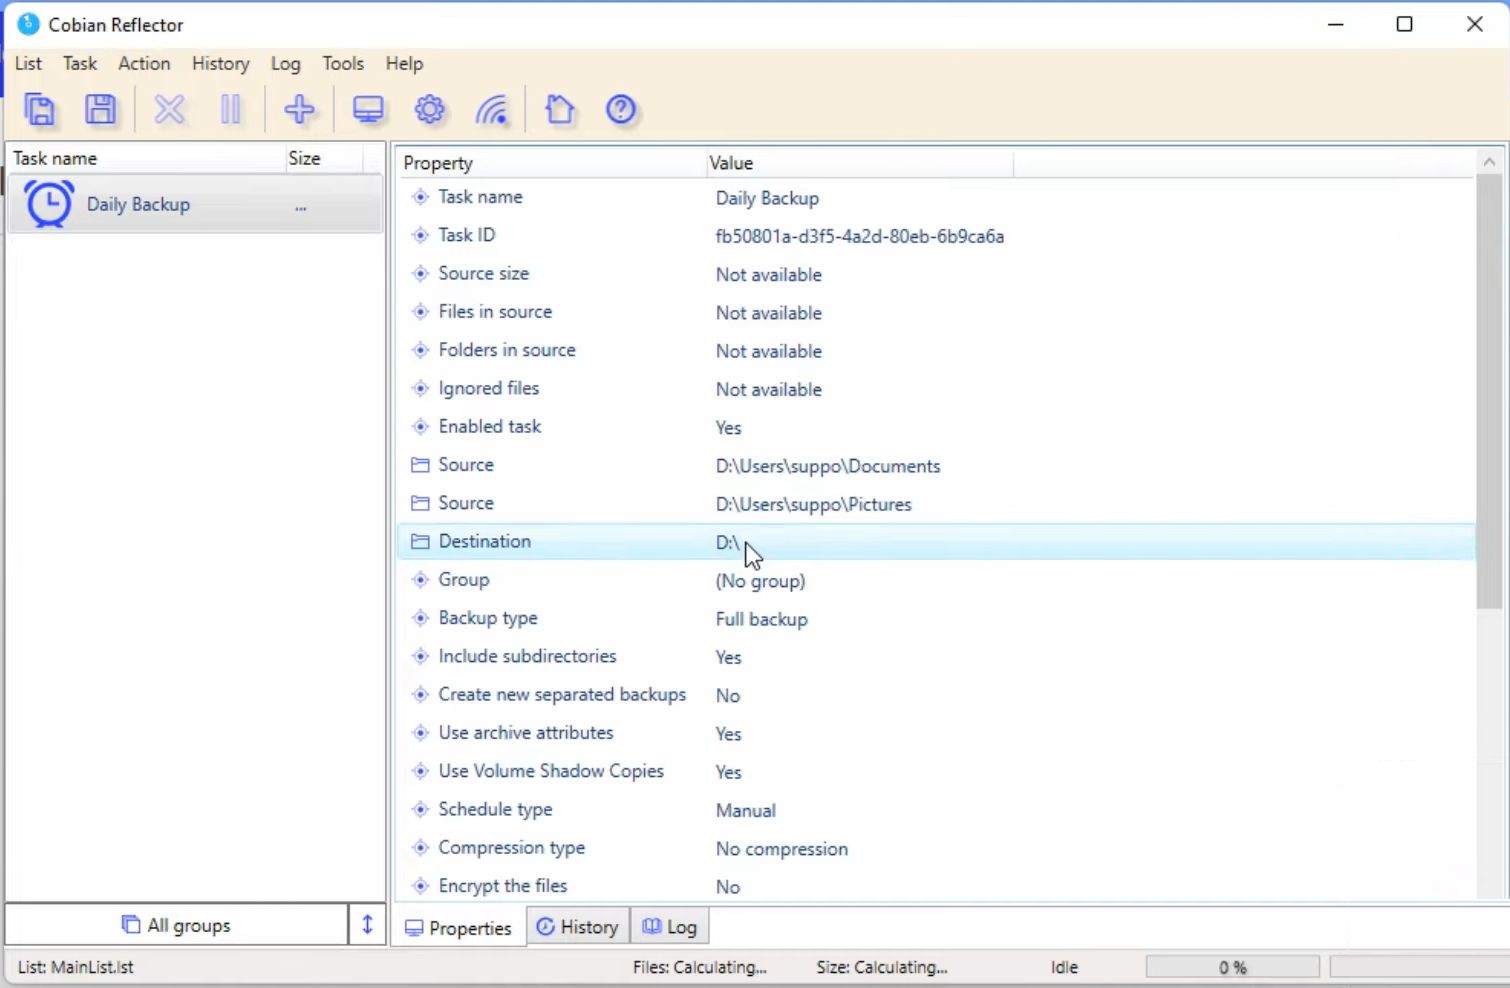Save the current task list
1510x988 pixels.
pos(100,109)
